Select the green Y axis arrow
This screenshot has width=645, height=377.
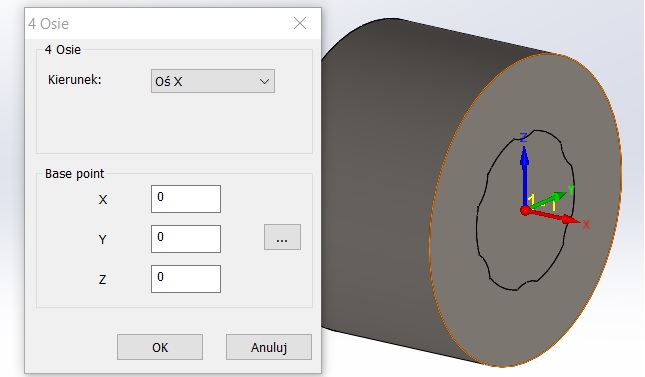coord(548,200)
